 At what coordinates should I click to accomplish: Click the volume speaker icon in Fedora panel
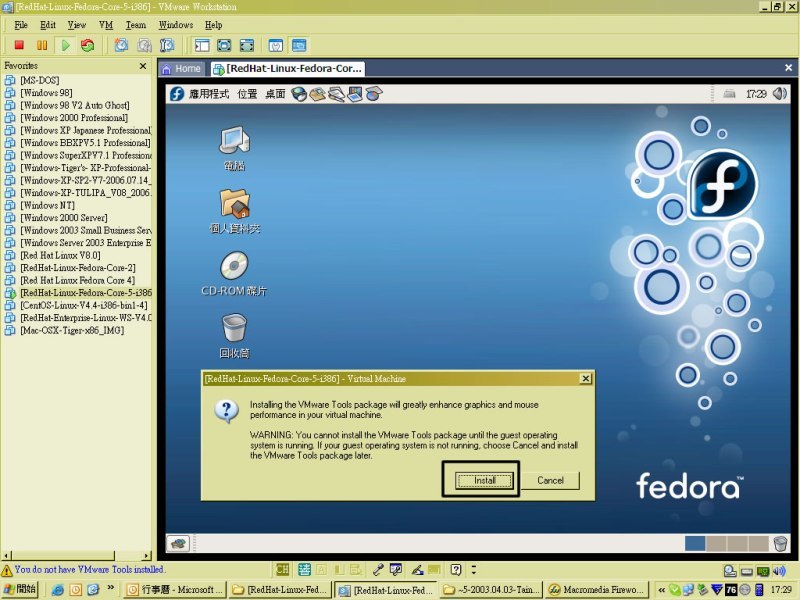(780, 93)
